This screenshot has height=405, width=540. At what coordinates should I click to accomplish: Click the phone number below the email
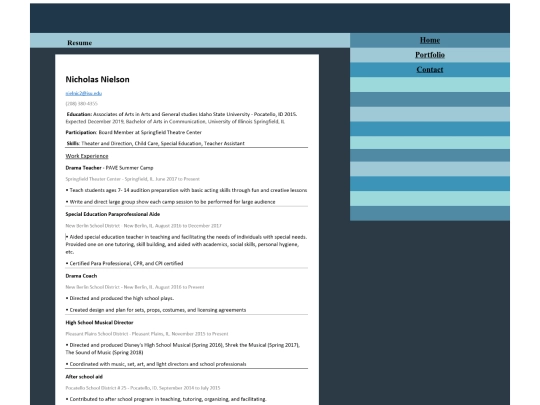[x=82, y=104]
